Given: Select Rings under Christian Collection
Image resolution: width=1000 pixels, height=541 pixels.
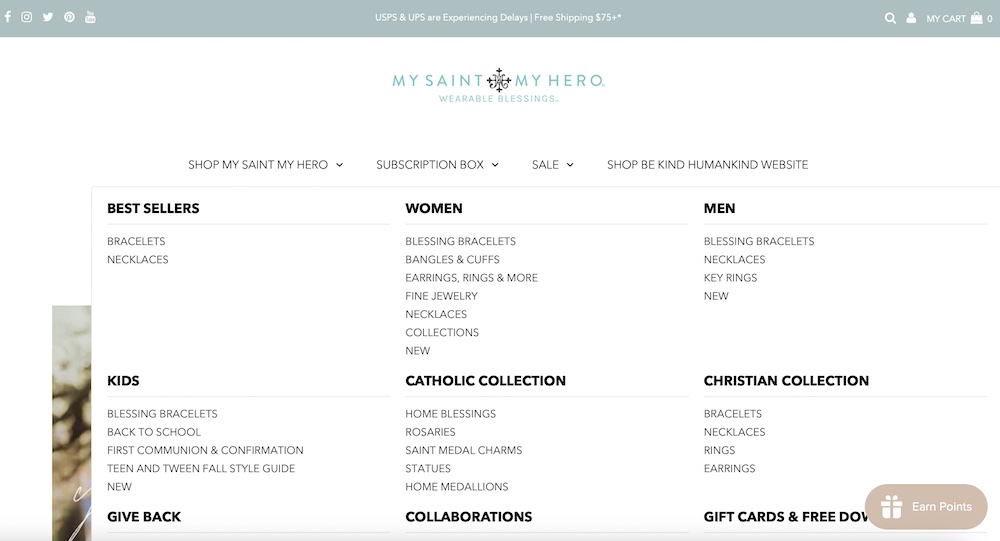Looking at the screenshot, I should click(x=719, y=450).
